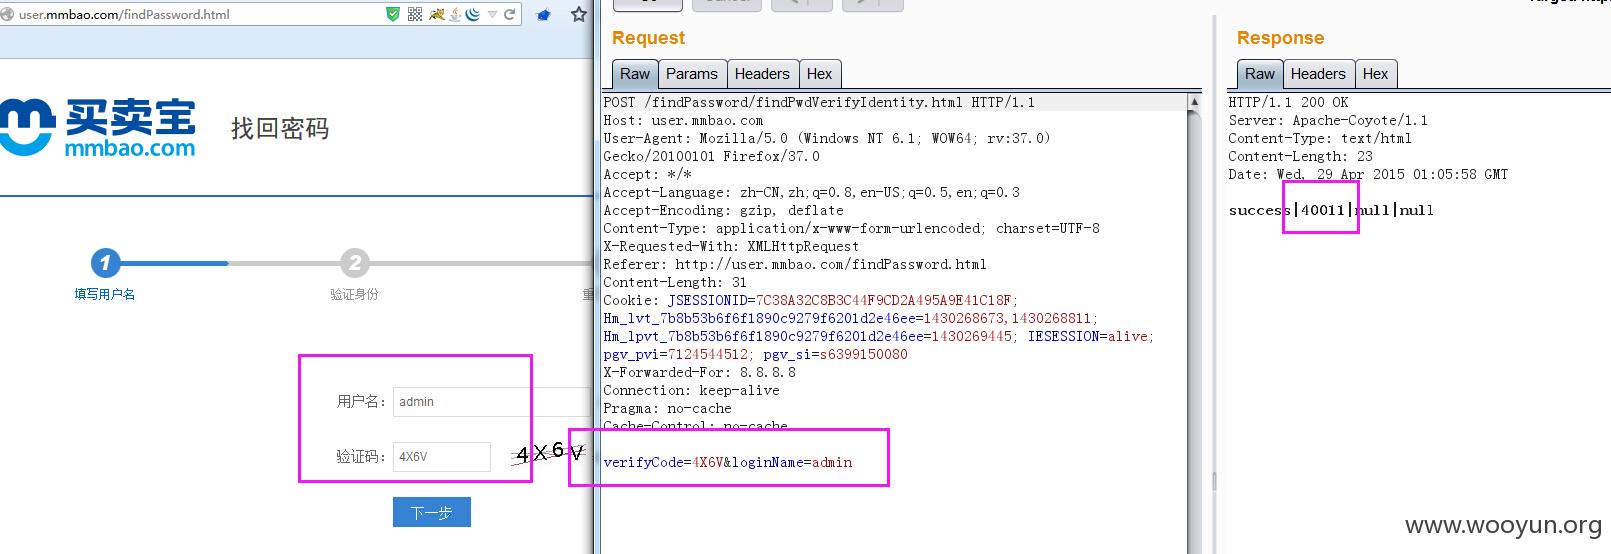Reload the page with the refresh icon
Screen dimensions: 1611x554
tap(510, 14)
